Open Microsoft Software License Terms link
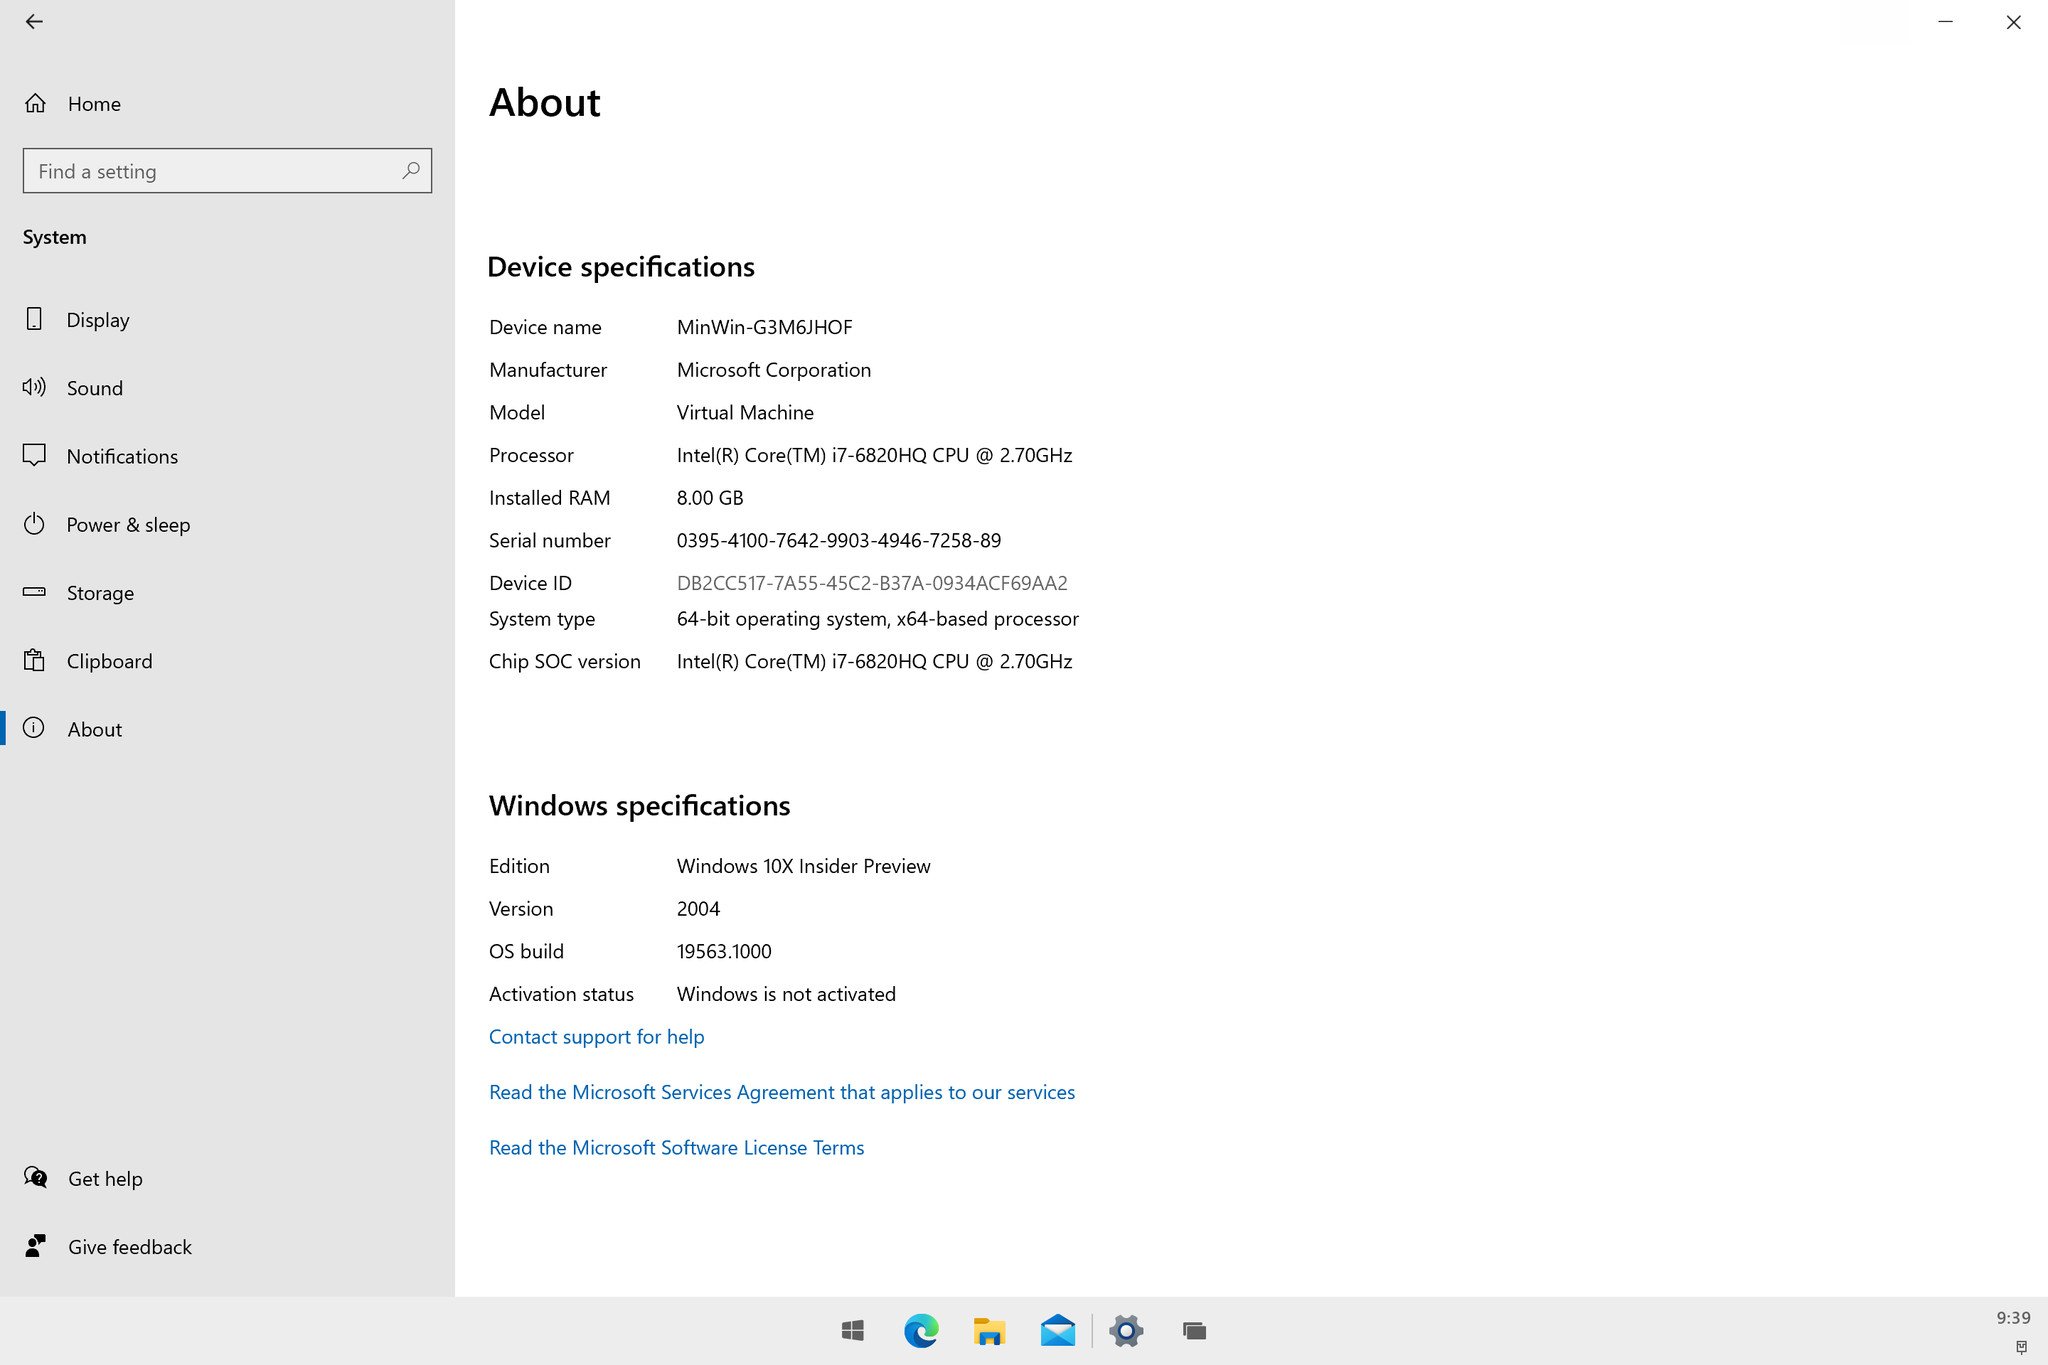This screenshot has height=1365, width=2048. [x=676, y=1148]
